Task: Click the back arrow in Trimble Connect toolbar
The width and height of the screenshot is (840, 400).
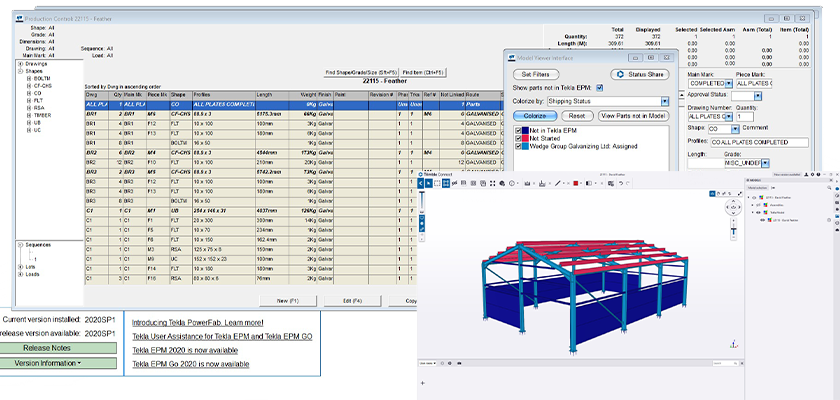Action: pyautogui.click(x=421, y=183)
